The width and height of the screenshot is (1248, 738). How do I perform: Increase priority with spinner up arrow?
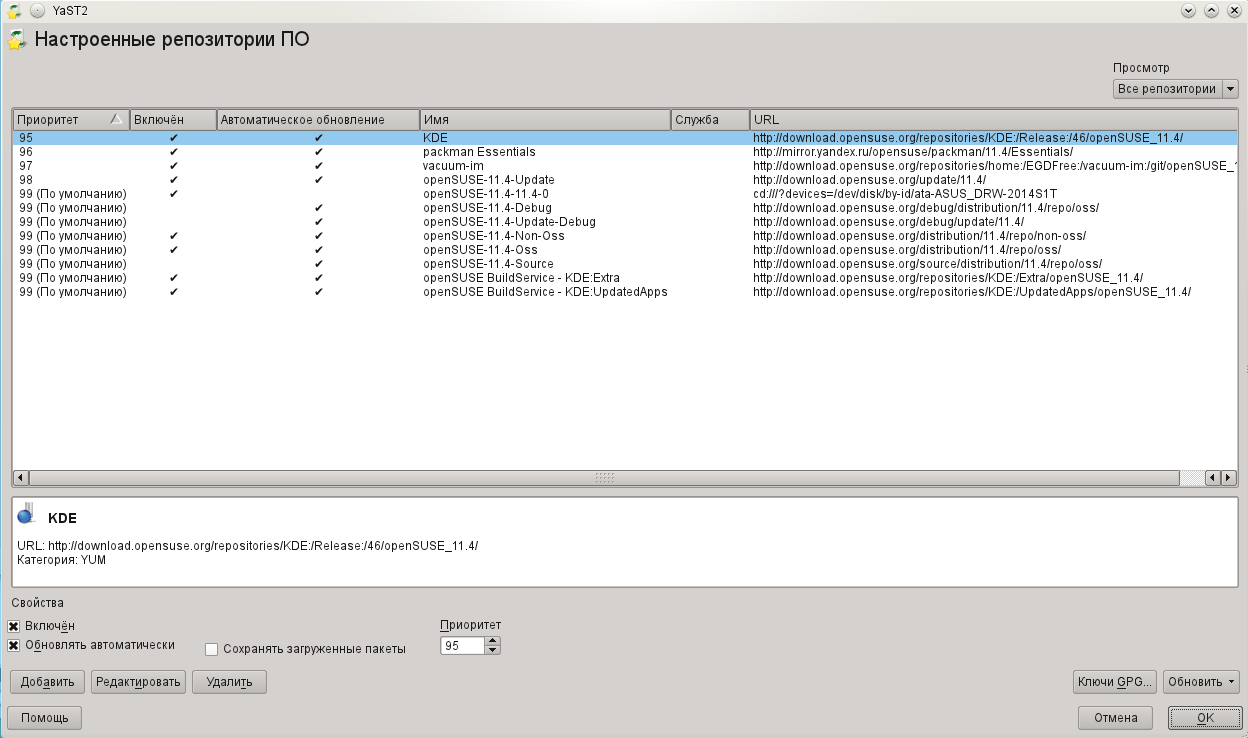click(492, 642)
